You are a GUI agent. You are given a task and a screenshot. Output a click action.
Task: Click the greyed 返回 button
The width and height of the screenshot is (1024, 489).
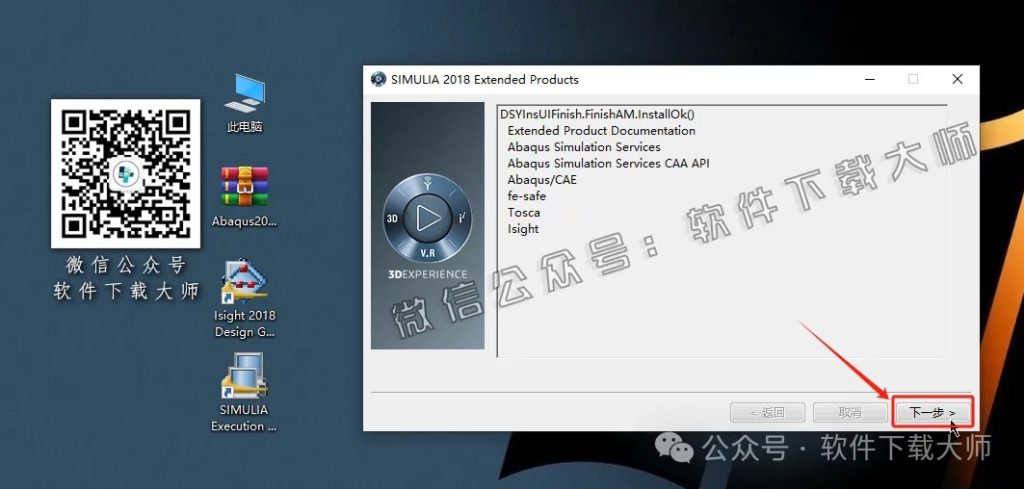tap(768, 413)
